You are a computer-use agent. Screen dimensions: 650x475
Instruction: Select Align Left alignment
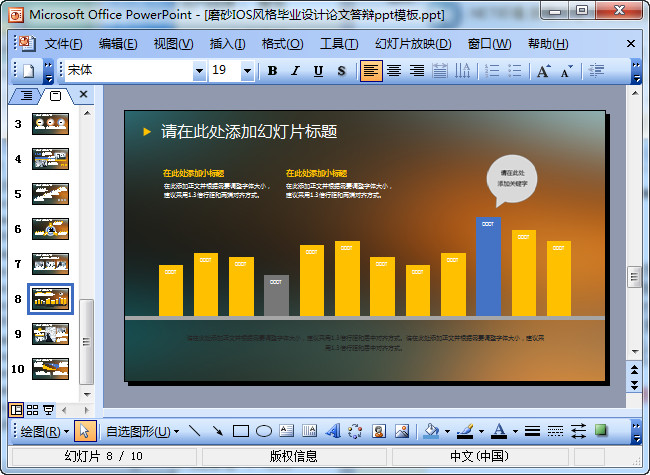point(371,71)
